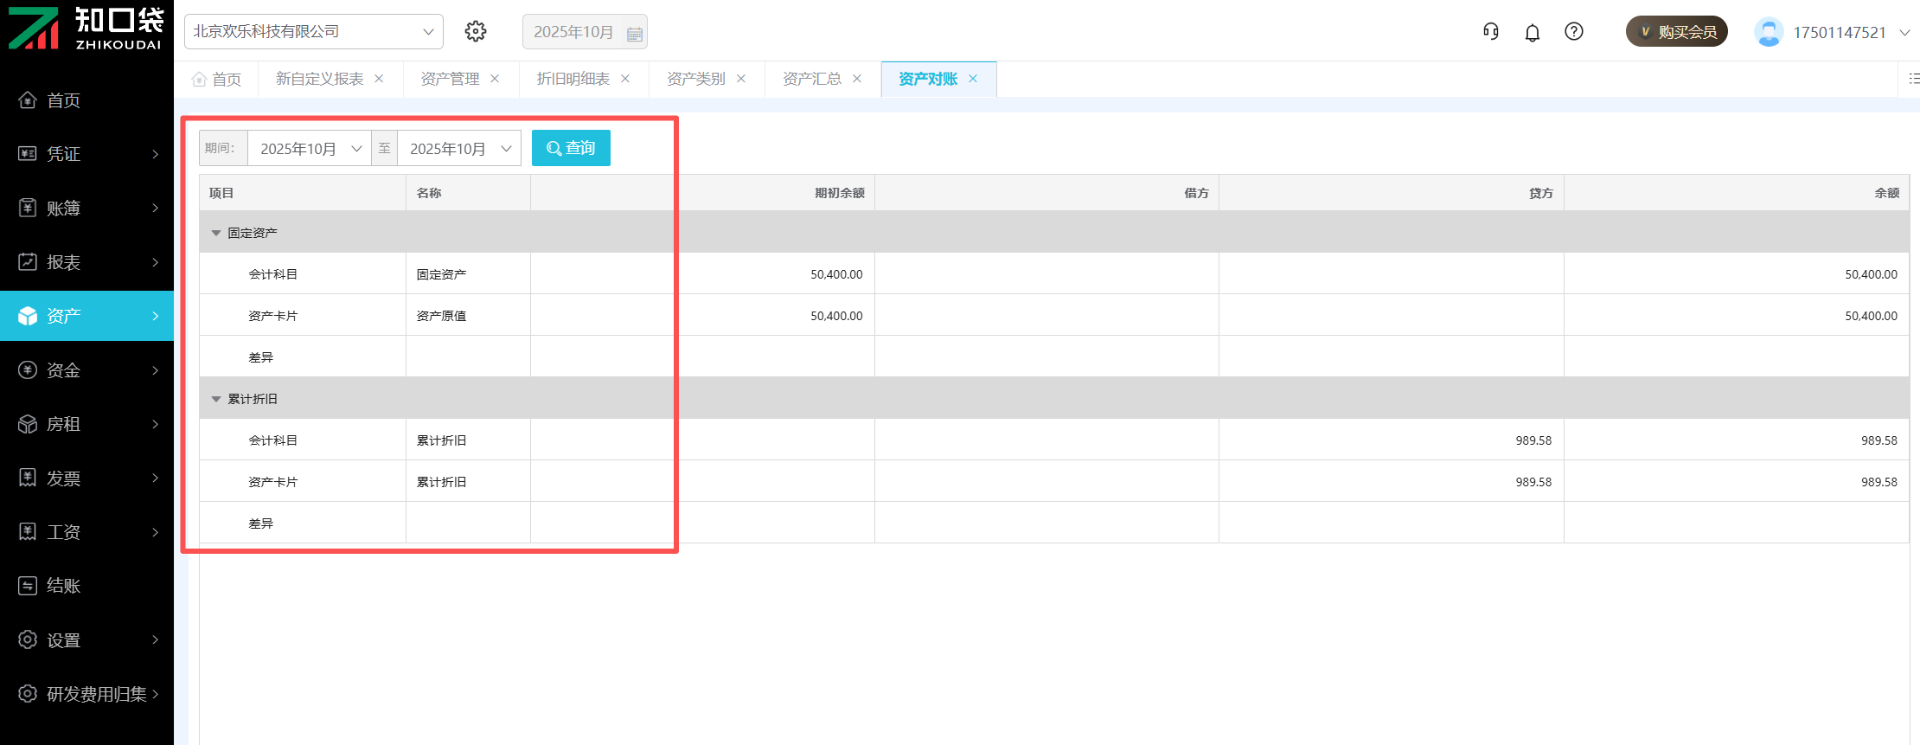Open the company selector 北京欢乐科技有限公司
Image resolution: width=1920 pixels, height=745 pixels.
pos(313,32)
